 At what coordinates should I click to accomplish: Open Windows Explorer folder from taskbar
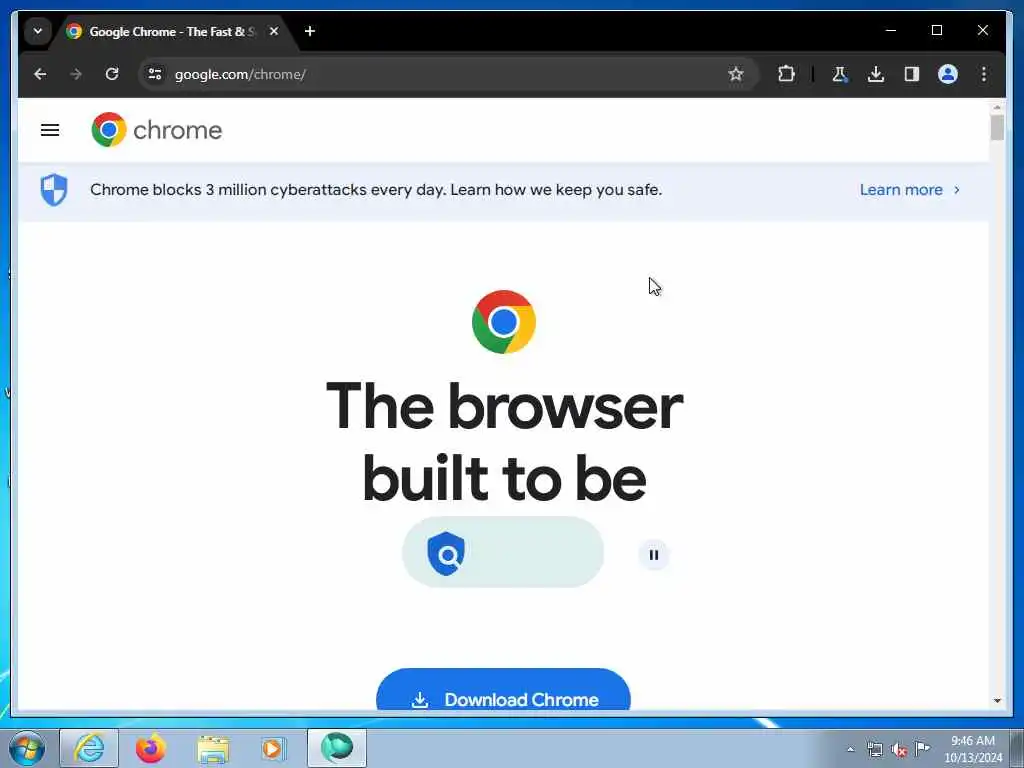(x=213, y=748)
